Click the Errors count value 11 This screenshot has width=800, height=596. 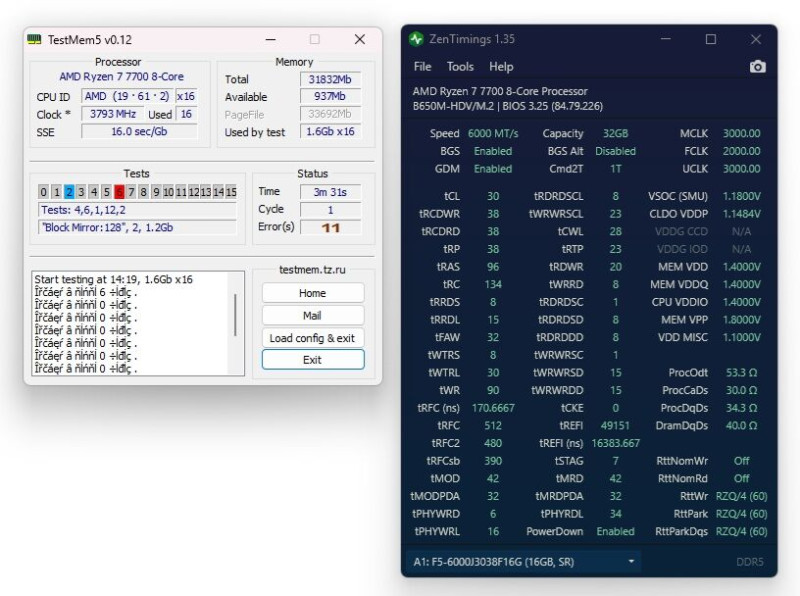tap(331, 228)
